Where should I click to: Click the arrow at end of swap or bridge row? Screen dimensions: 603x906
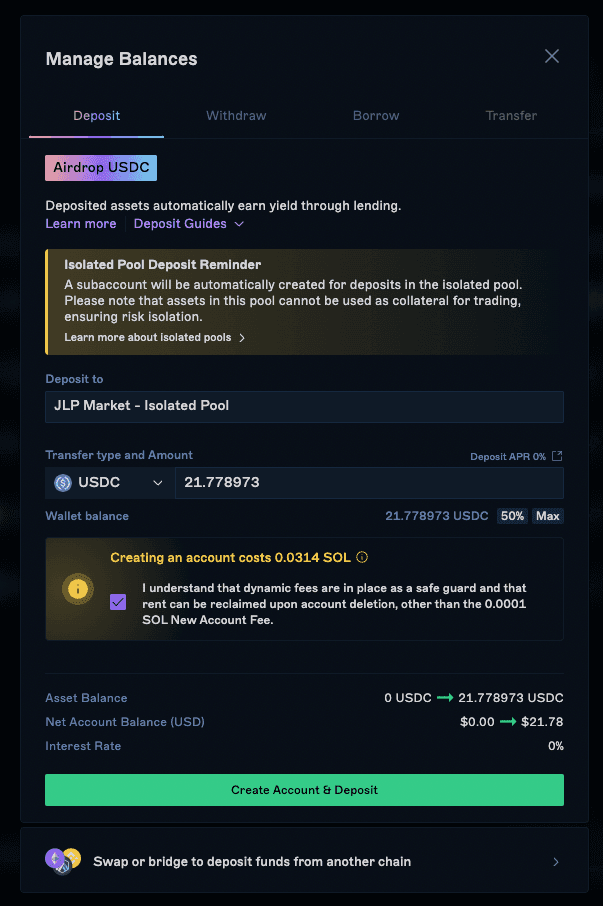[x=556, y=862]
